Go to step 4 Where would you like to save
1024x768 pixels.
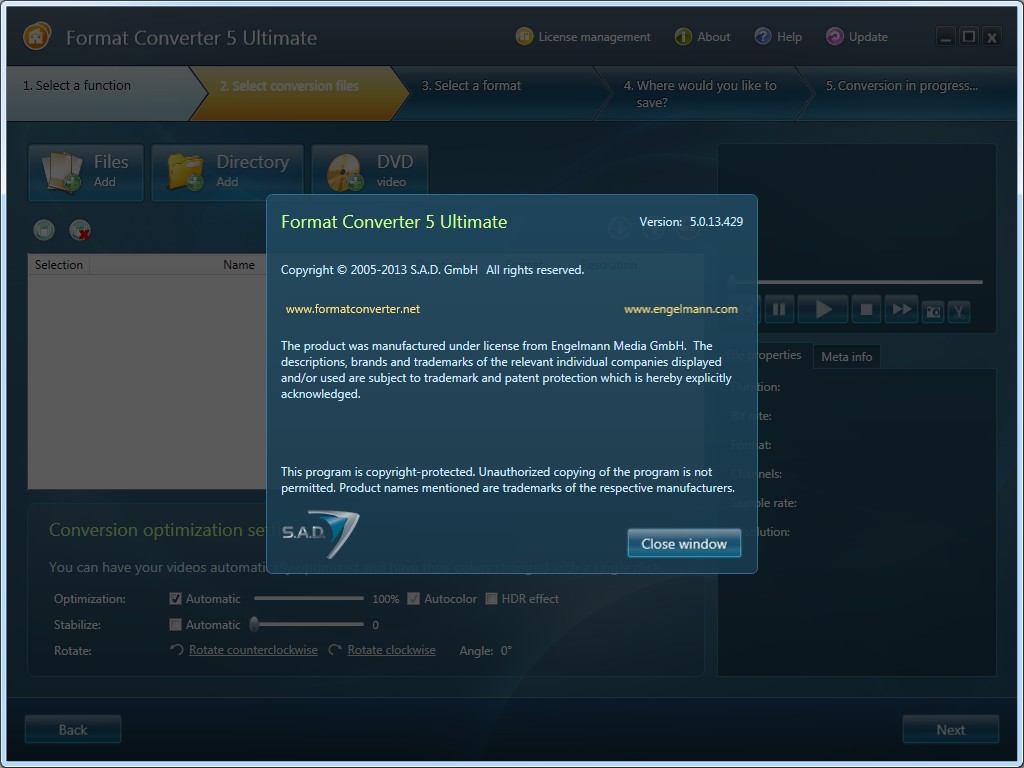coord(702,93)
